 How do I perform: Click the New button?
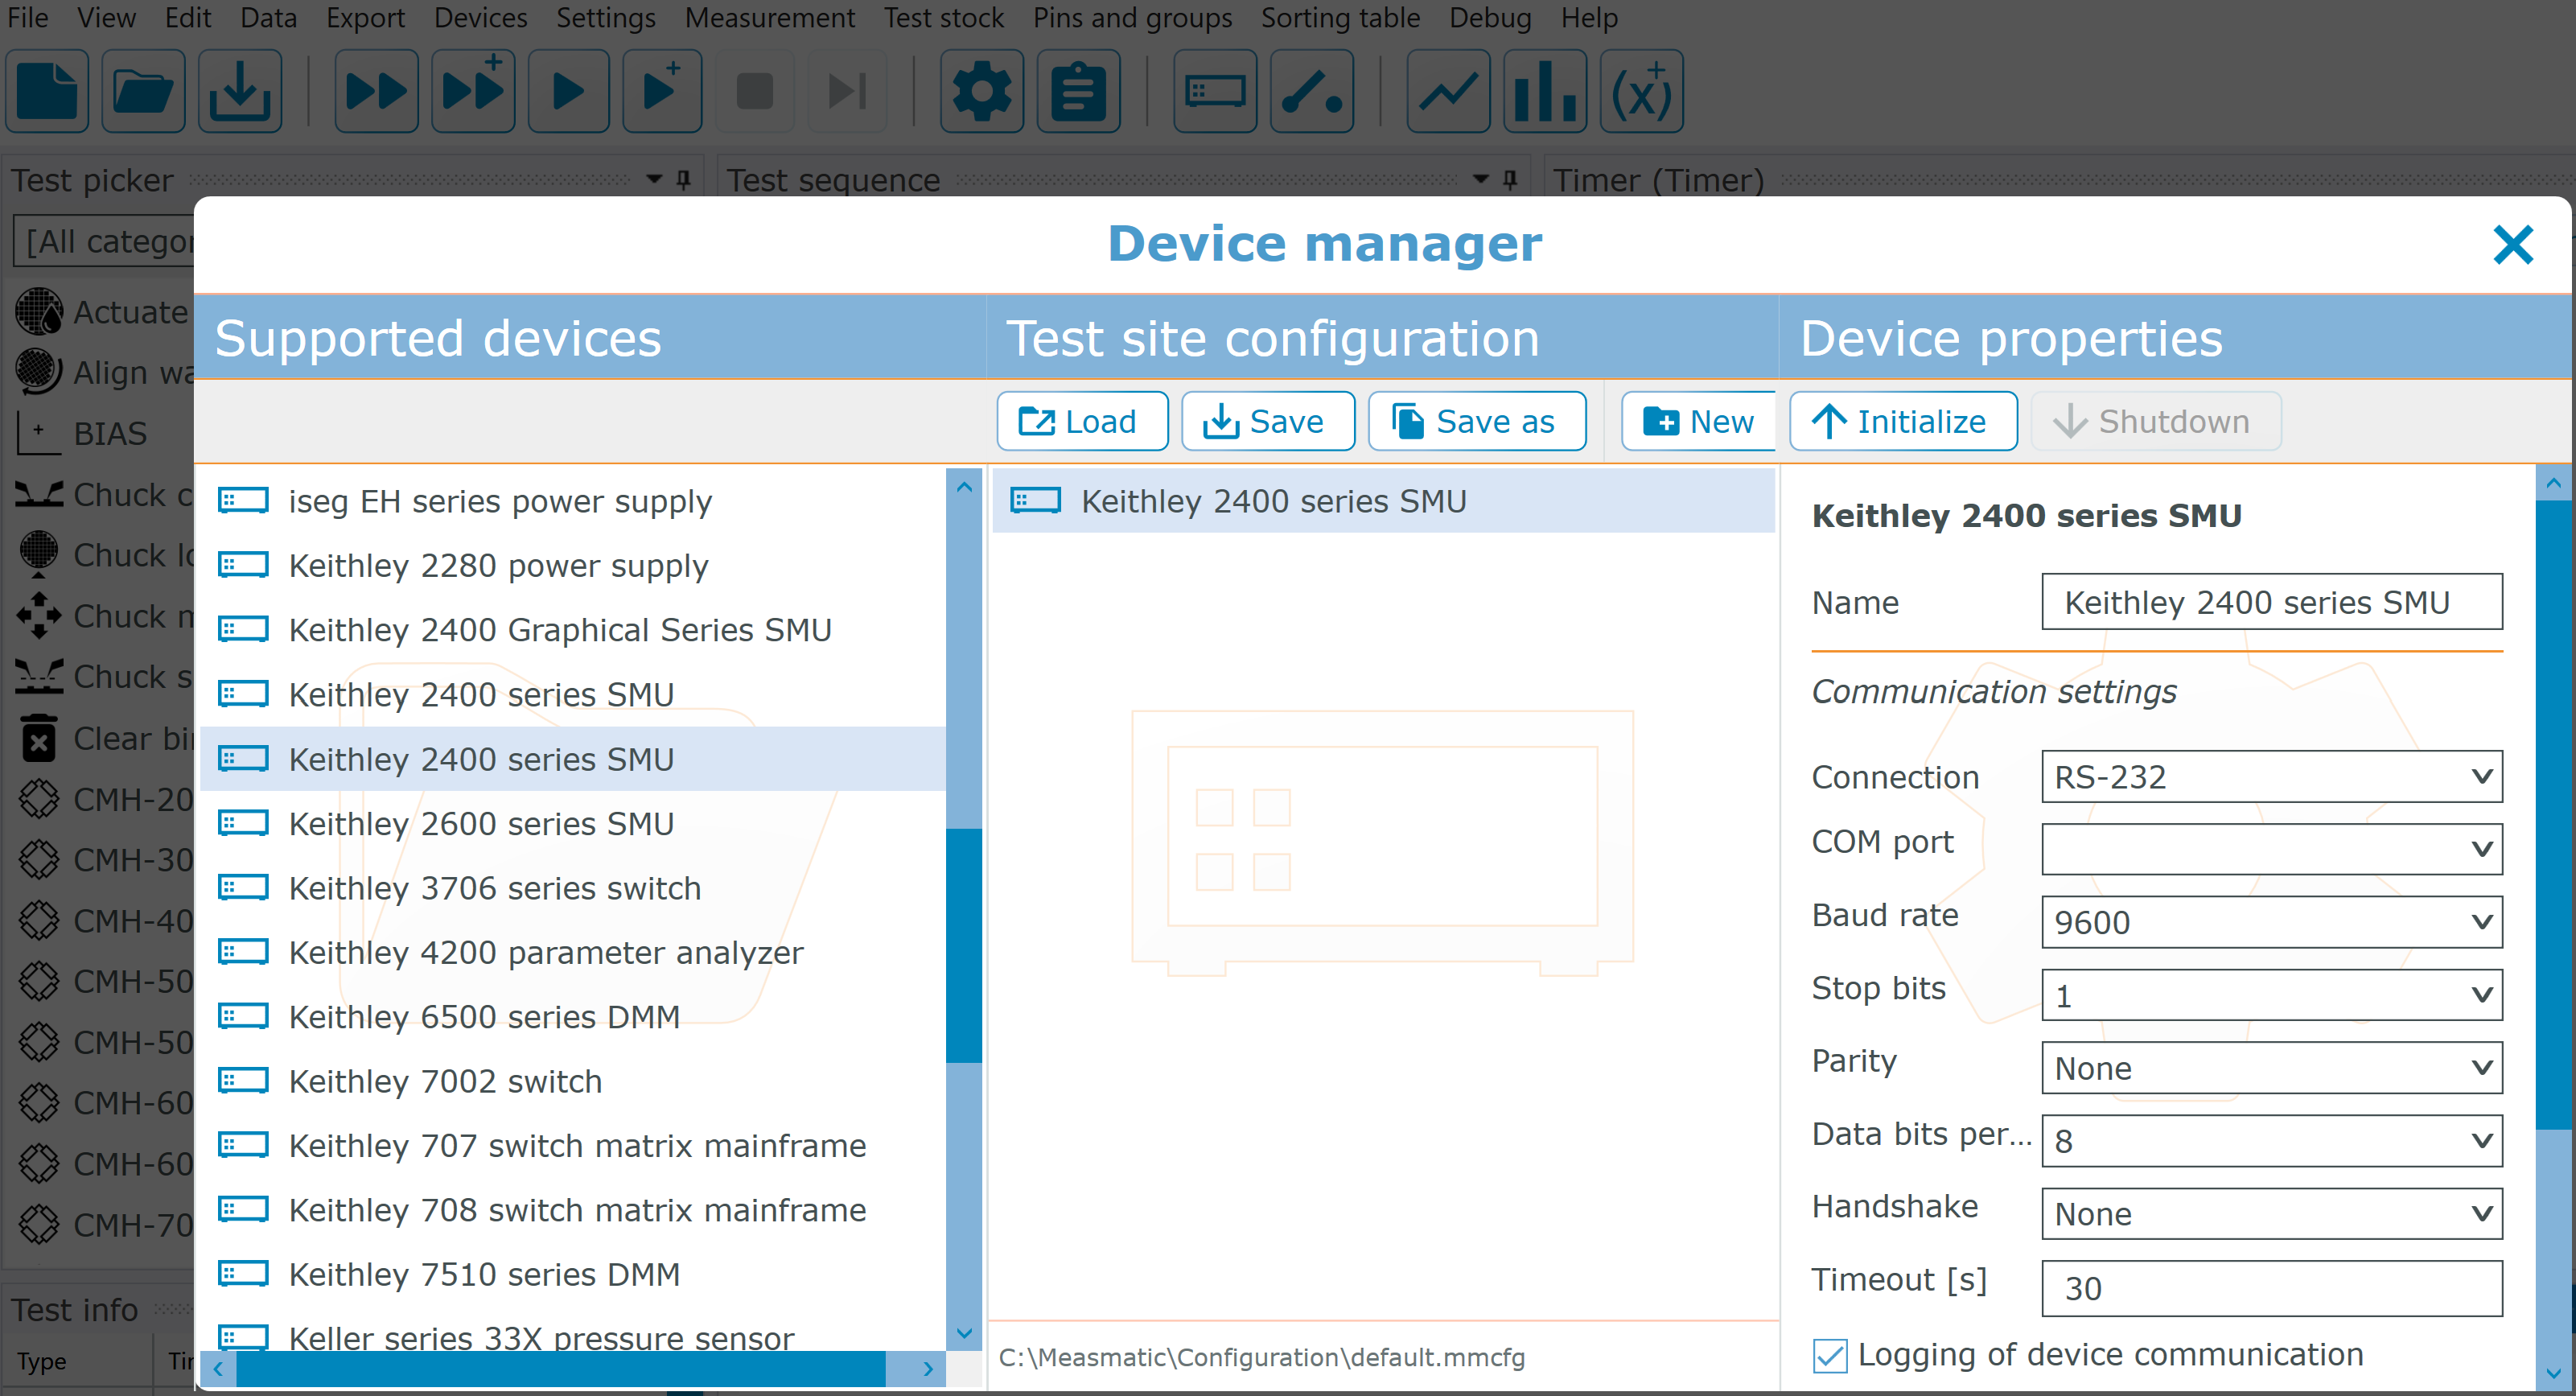pos(1699,421)
